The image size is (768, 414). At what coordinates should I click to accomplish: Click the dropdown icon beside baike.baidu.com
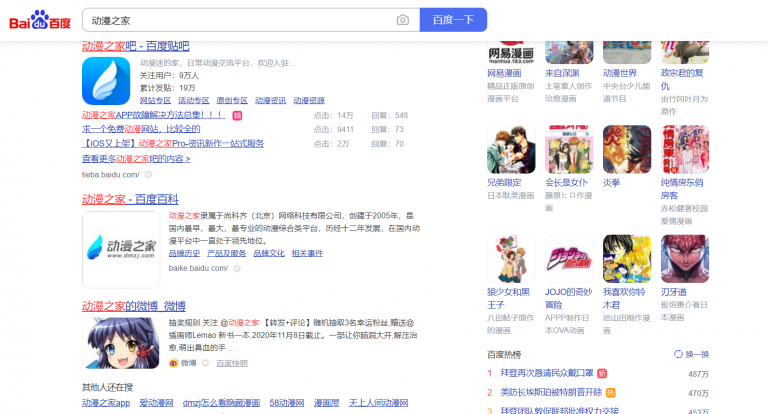click(237, 268)
